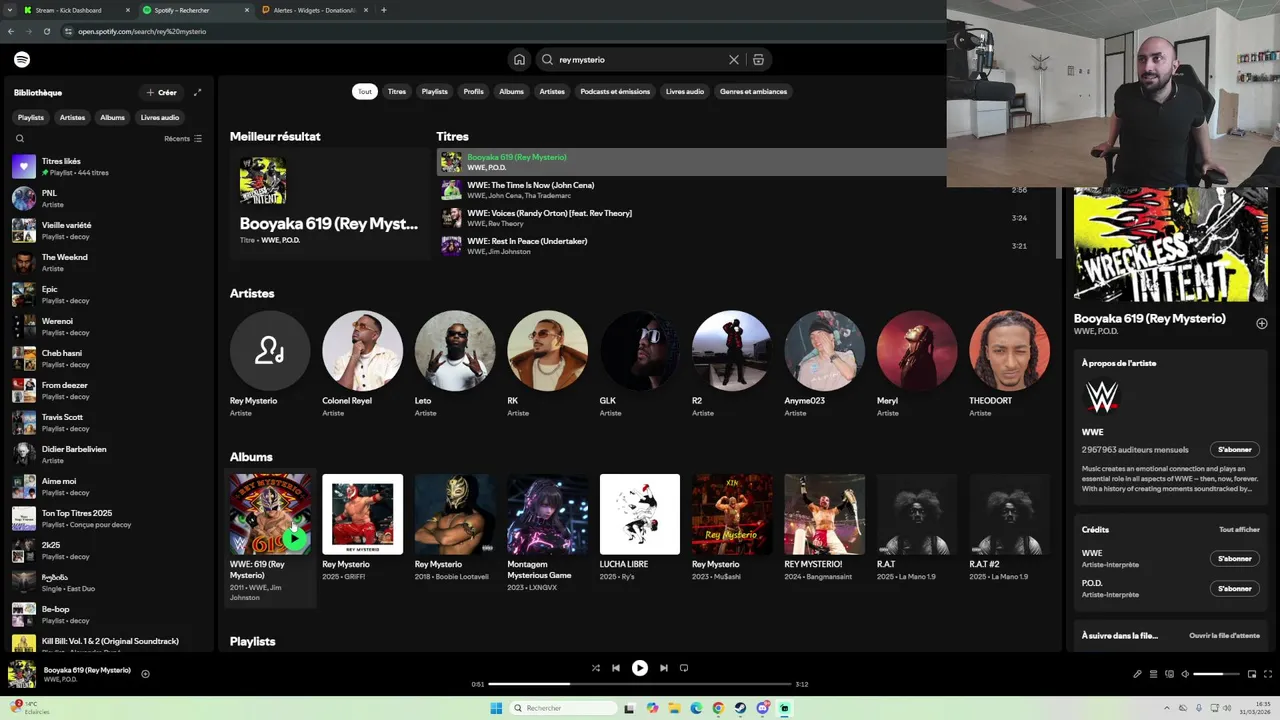Image resolution: width=1280 pixels, height=720 pixels.
Task: Open the Browse icon next to the search box
Action: [x=758, y=60]
